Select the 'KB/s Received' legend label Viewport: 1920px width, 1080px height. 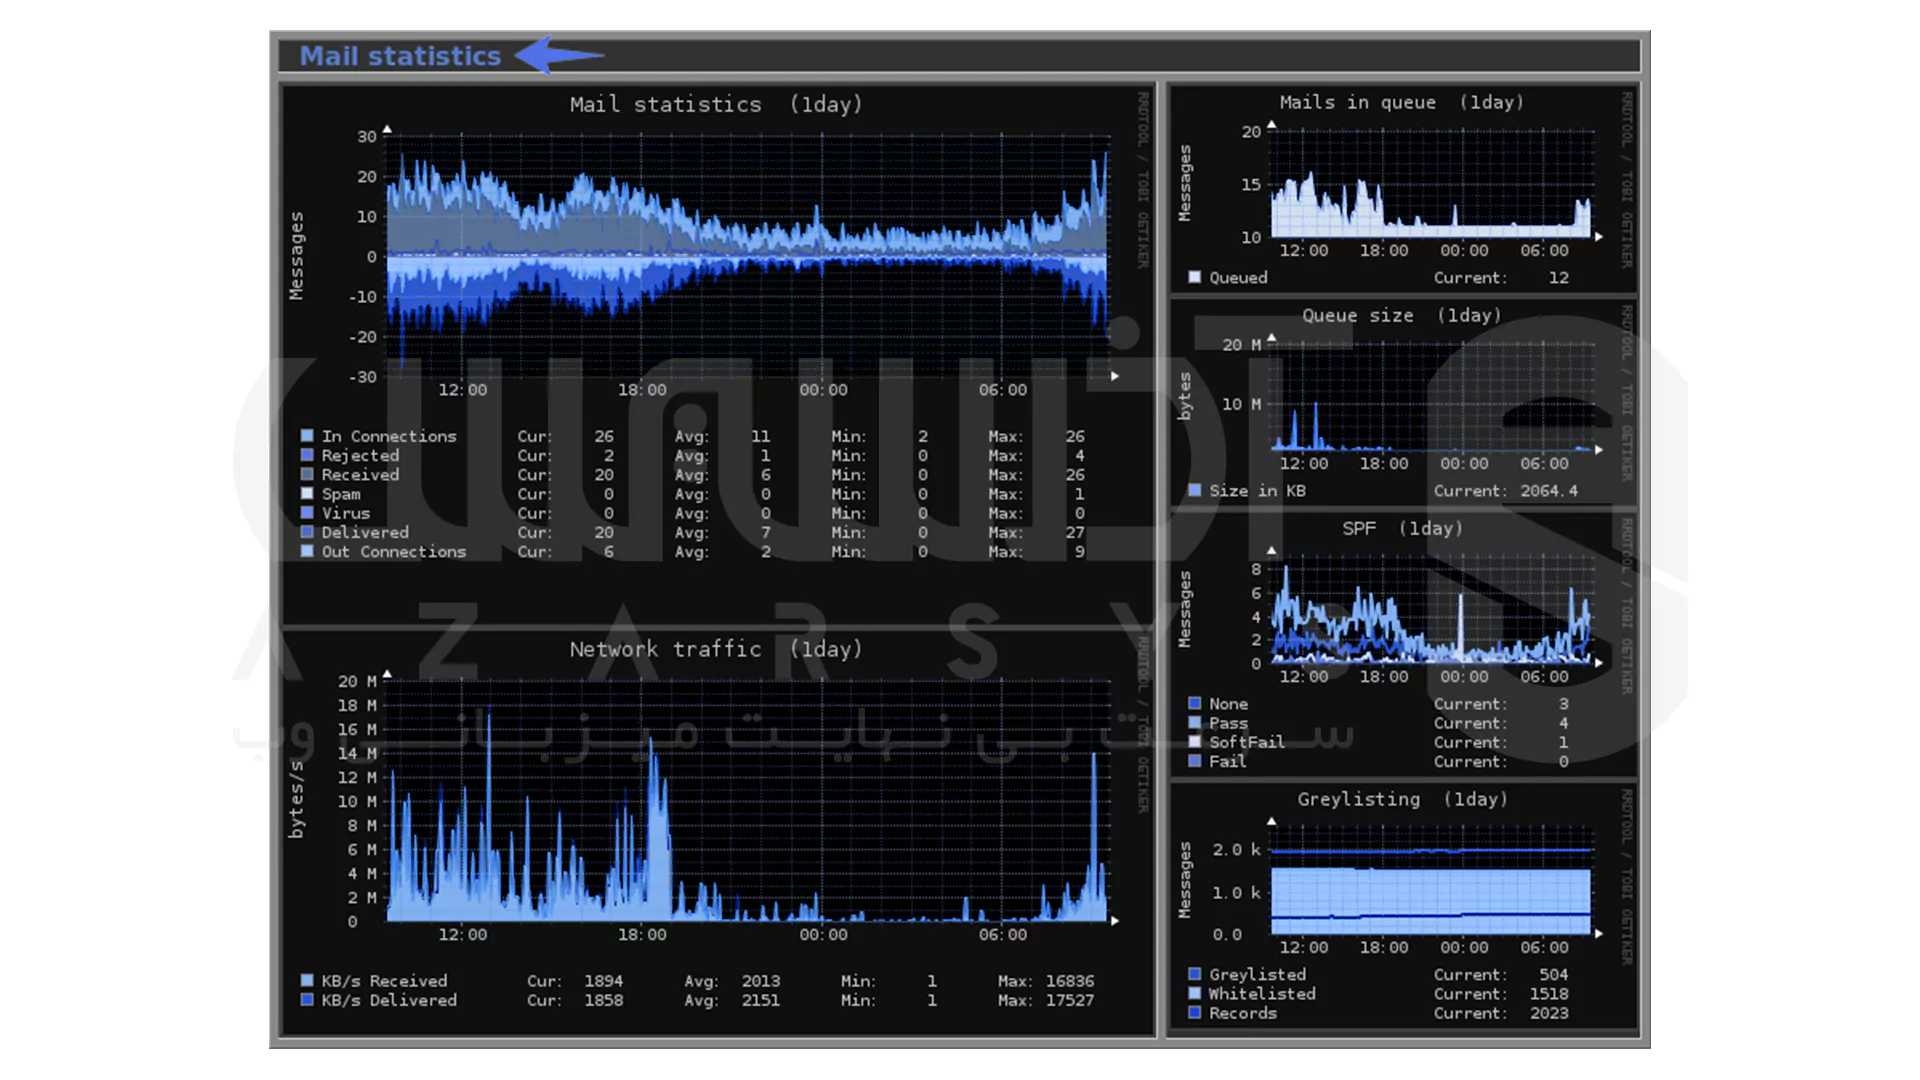[x=384, y=981]
